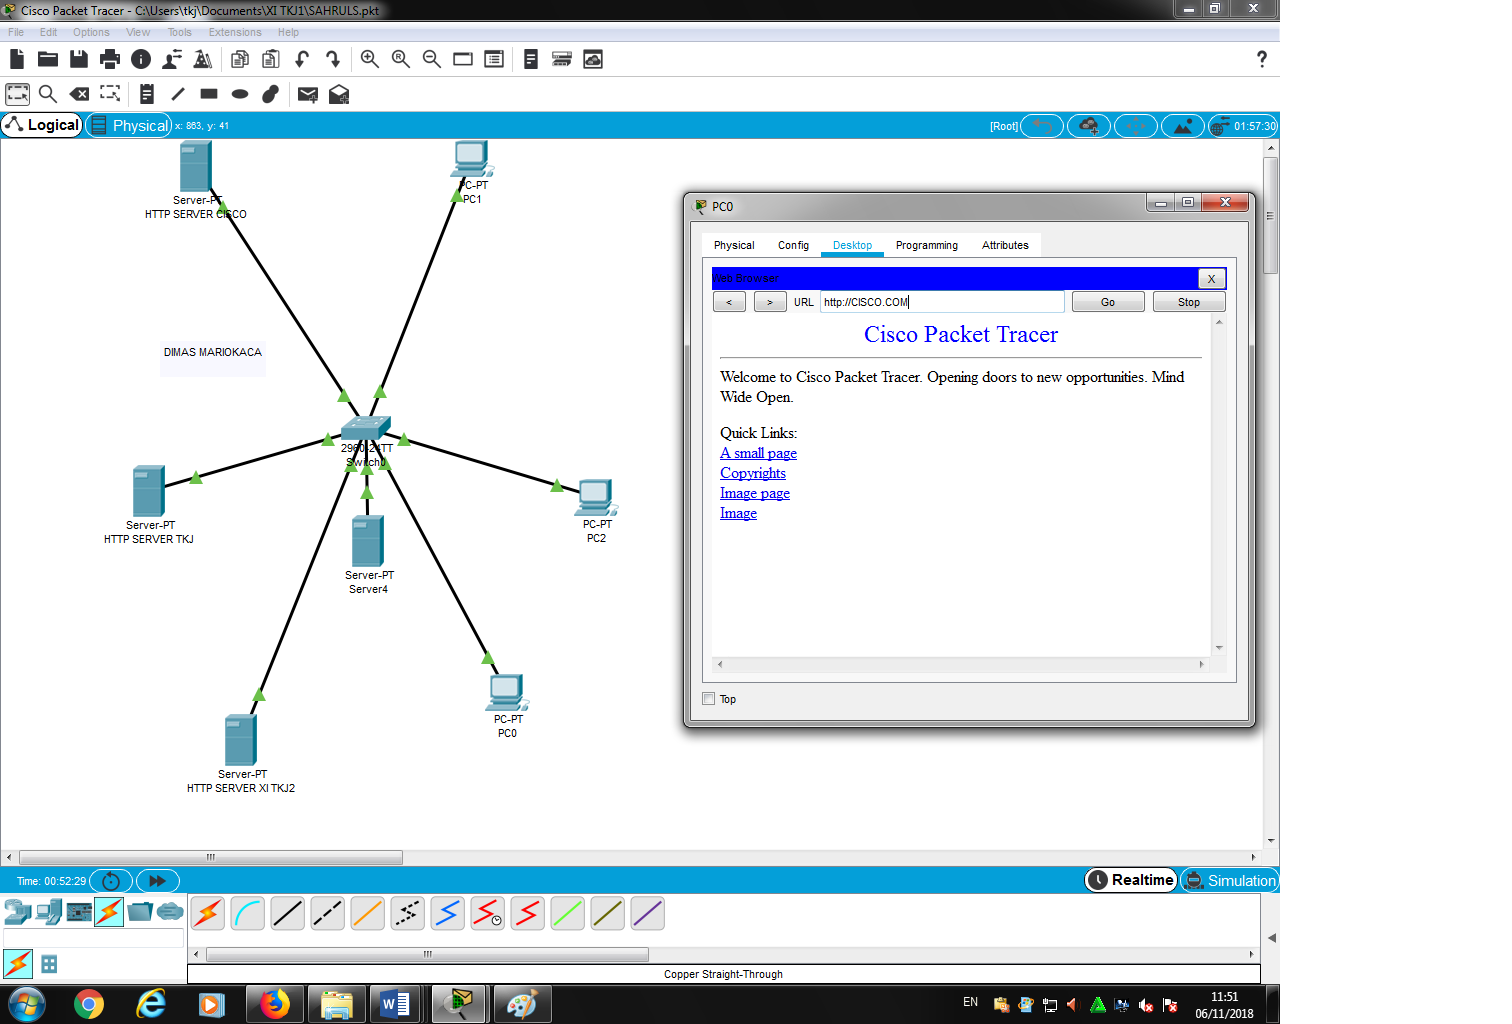Choose the Inspect magnifier tool
This screenshot has width=1512, height=1024.
click(48, 94)
